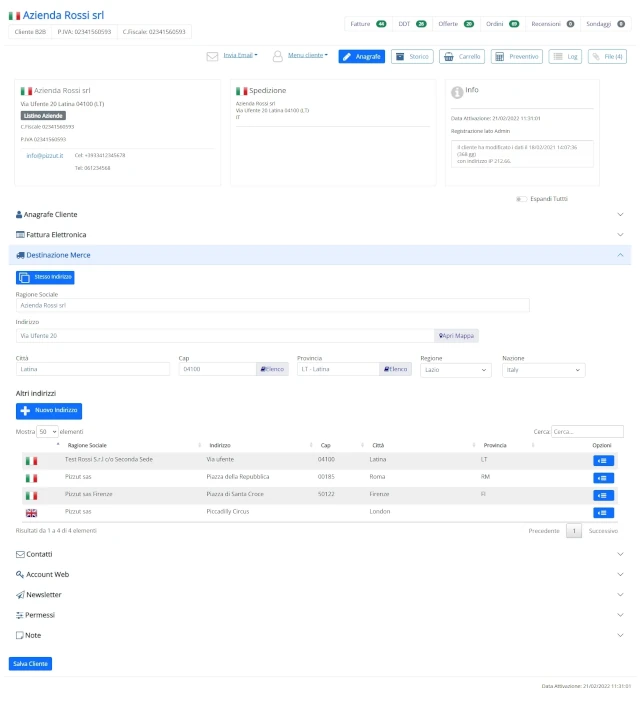Open the Storico view
This screenshot has height=704, width=640.
pyautogui.click(x=412, y=57)
